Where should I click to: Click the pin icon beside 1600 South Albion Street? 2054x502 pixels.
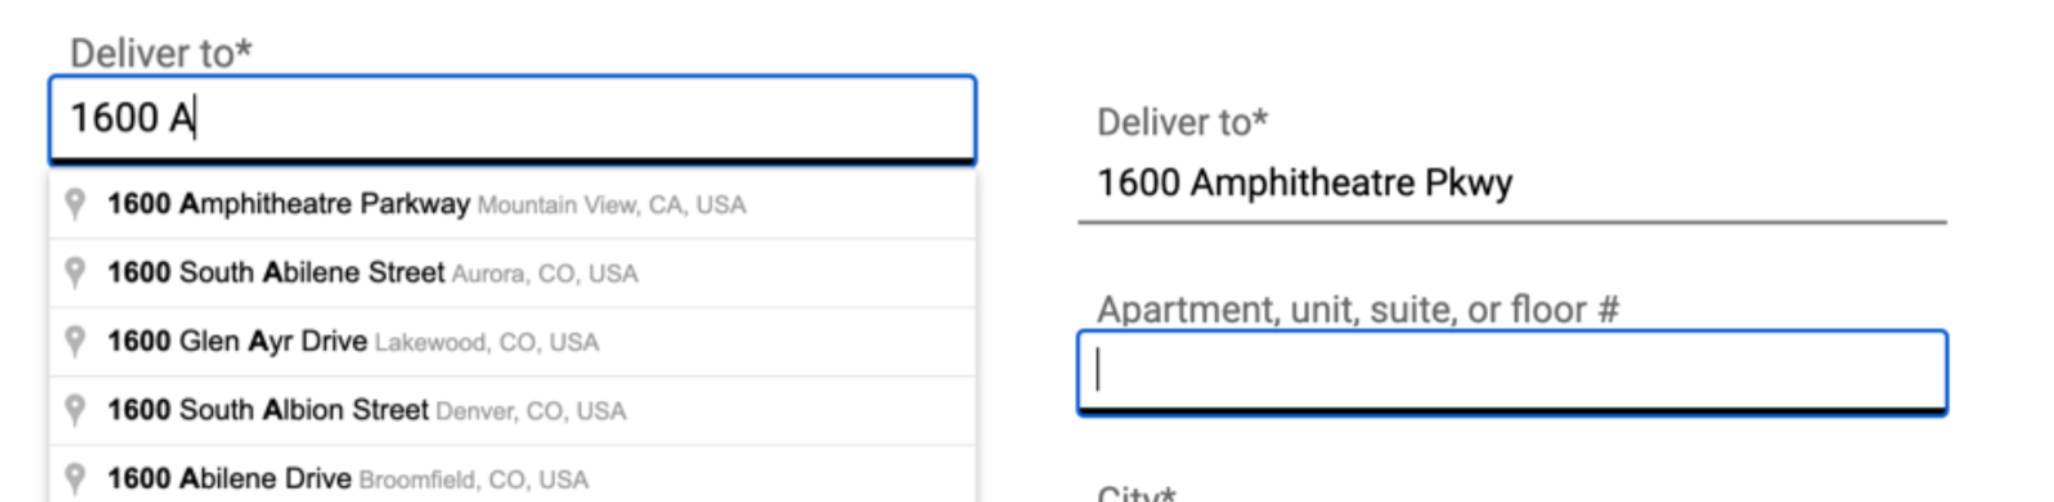click(75, 410)
